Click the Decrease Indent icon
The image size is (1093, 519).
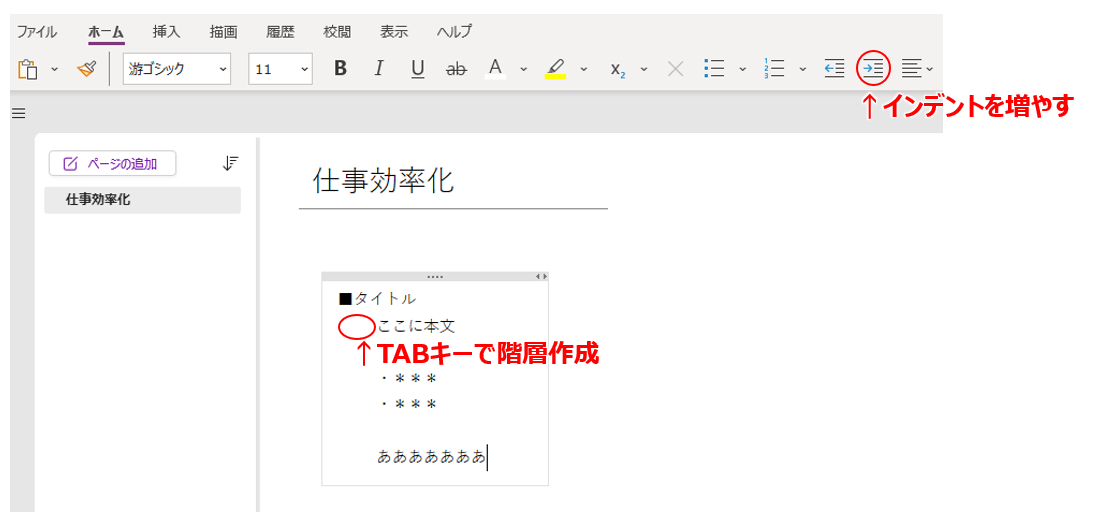(x=834, y=68)
